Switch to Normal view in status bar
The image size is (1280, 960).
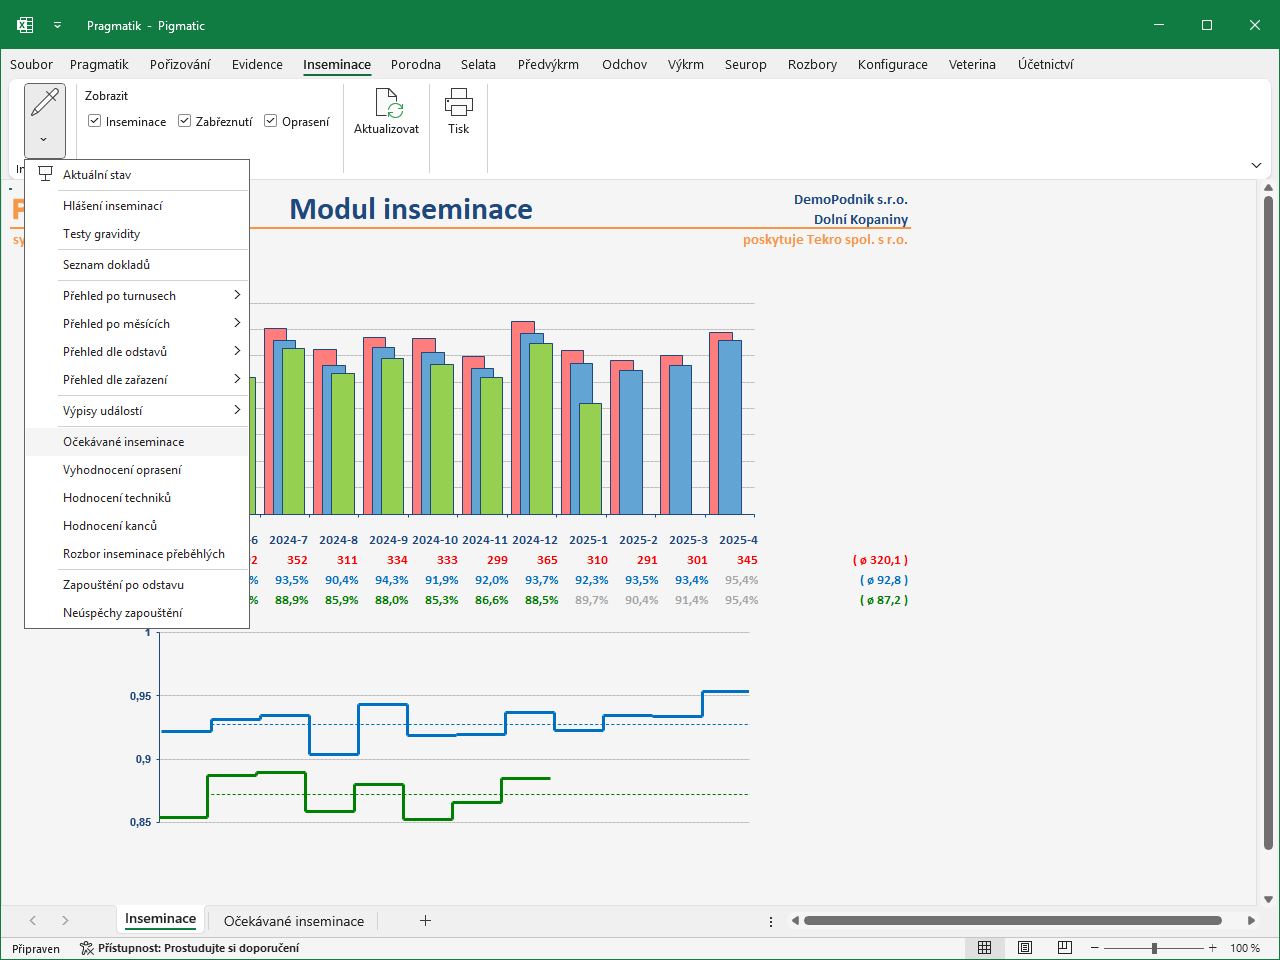[984, 948]
